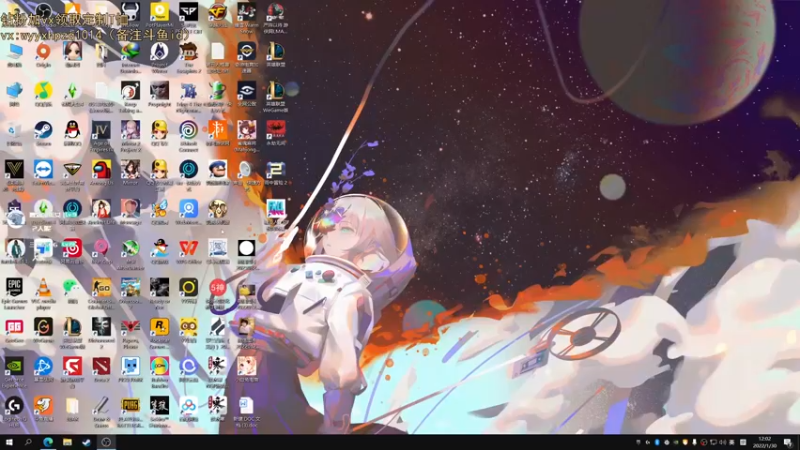Select the yellow folder on the desktop
Viewport: 800px width, 450px height.
72,406
